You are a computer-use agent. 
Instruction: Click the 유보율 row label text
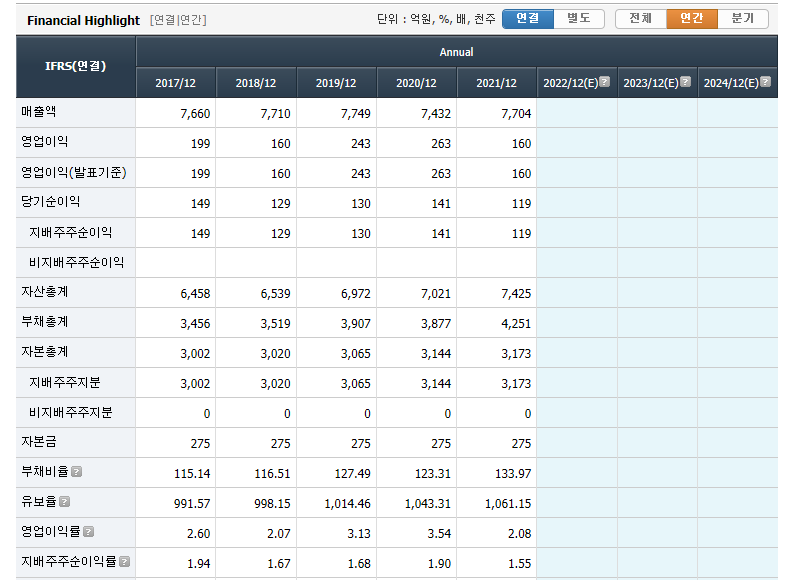click(x=39, y=501)
